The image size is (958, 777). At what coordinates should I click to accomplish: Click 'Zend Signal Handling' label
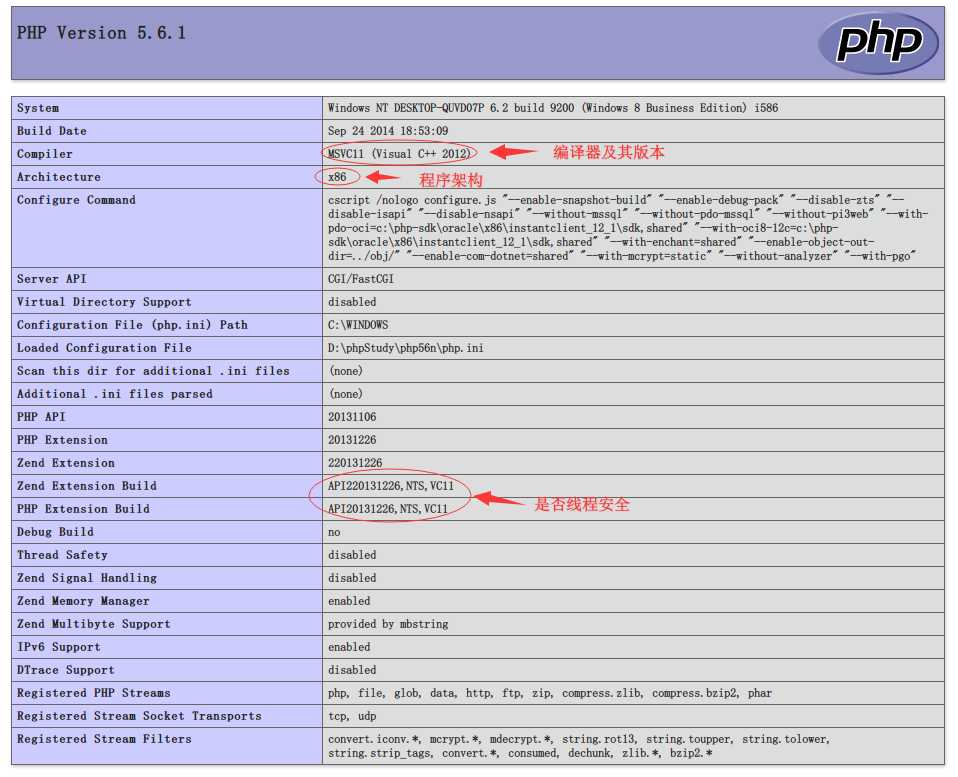click(87, 578)
